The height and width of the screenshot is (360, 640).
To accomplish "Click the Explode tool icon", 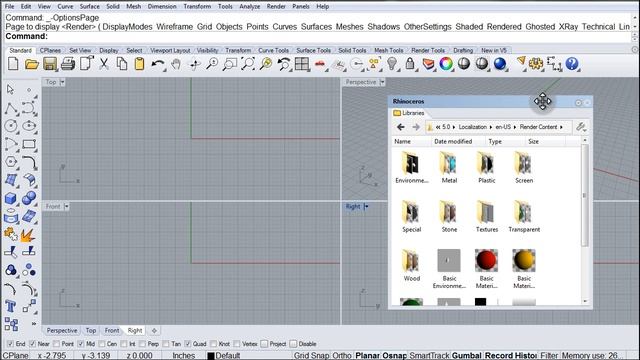I will 28,235.
